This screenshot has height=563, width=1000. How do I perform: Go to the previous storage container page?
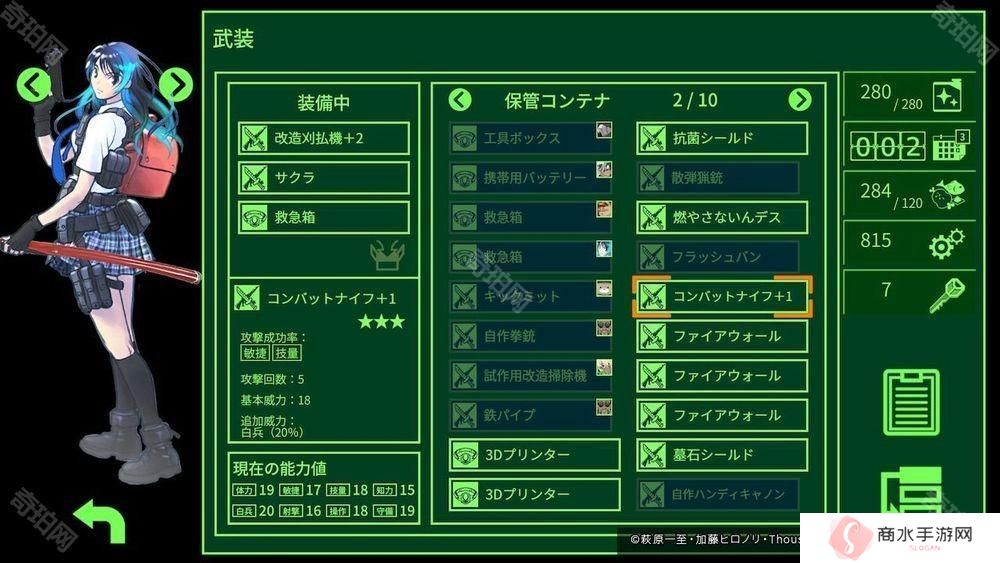(x=460, y=99)
